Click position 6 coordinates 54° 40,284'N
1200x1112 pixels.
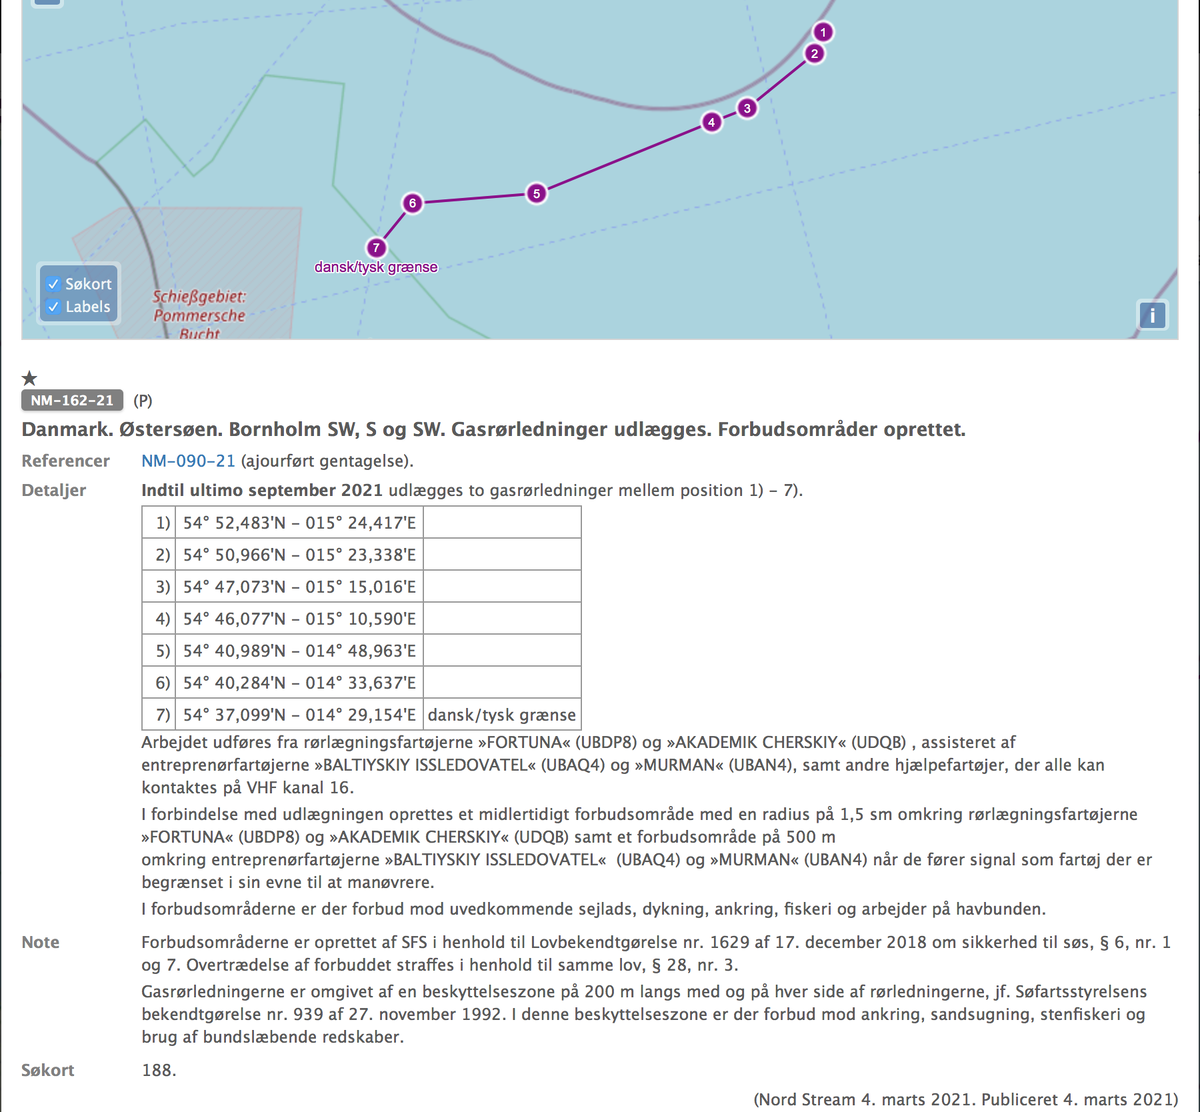pyautogui.click(x=299, y=683)
